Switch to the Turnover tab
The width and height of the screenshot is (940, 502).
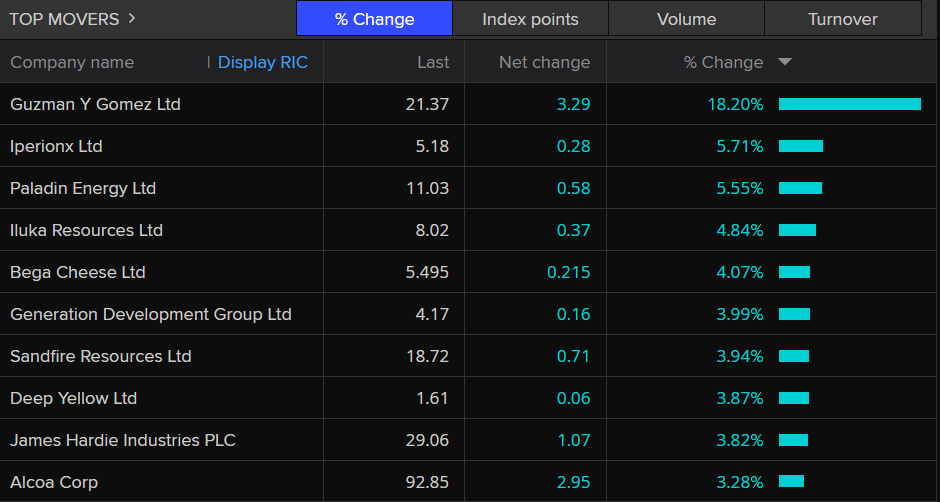pyautogui.click(x=843, y=19)
